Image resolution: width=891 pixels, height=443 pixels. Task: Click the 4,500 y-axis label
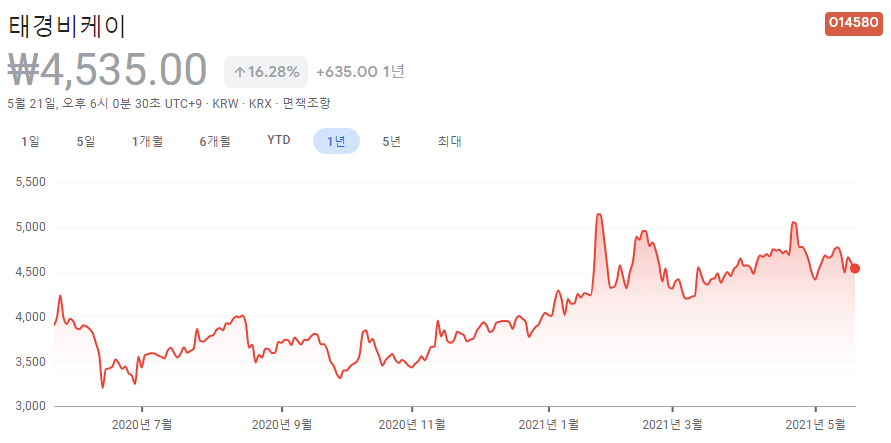[x=32, y=272]
